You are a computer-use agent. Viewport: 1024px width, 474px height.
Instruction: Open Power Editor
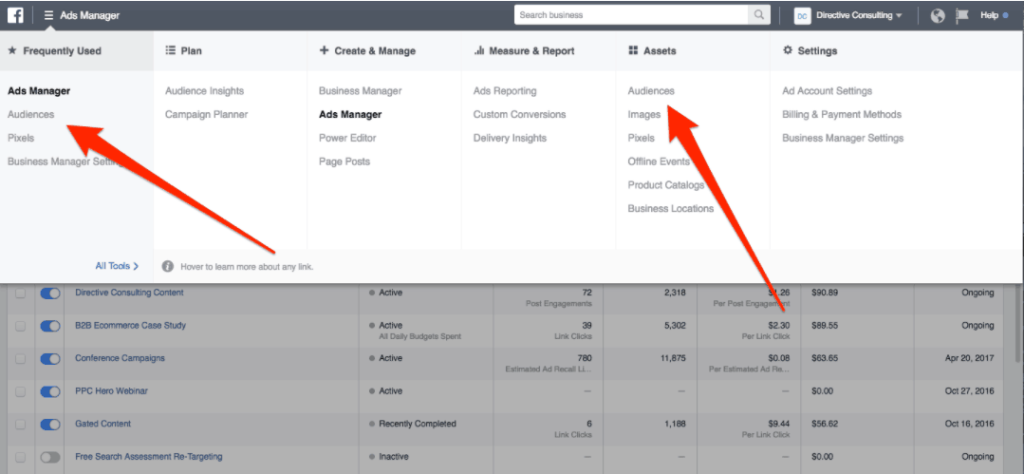click(347, 138)
